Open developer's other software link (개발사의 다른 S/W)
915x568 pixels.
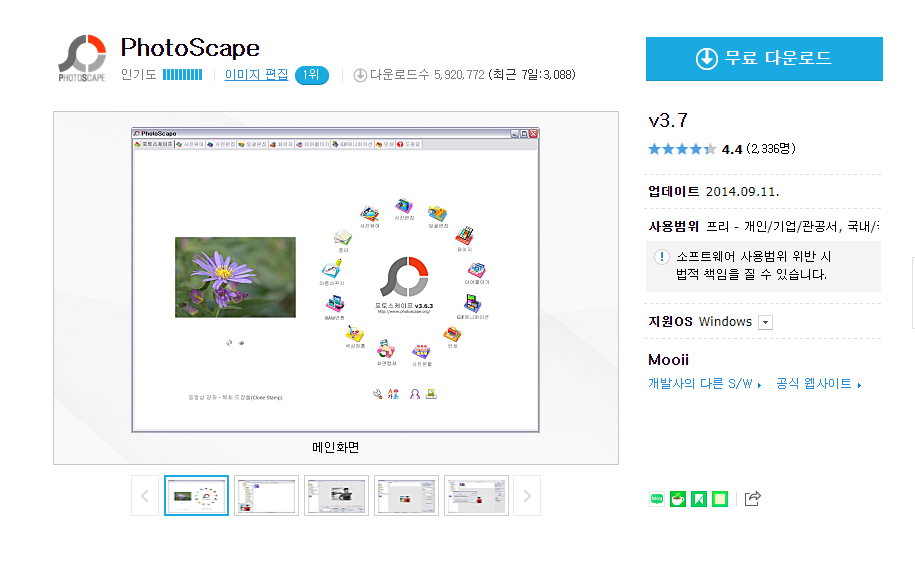tap(704, 384)
